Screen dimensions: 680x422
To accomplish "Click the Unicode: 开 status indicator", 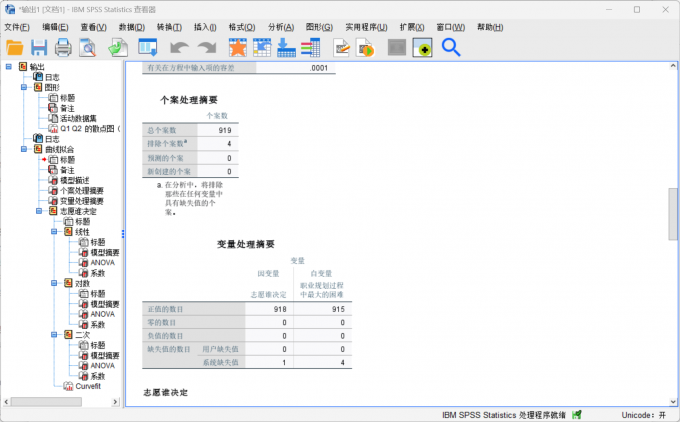I will pyautogui.click(x=644, y=415).
